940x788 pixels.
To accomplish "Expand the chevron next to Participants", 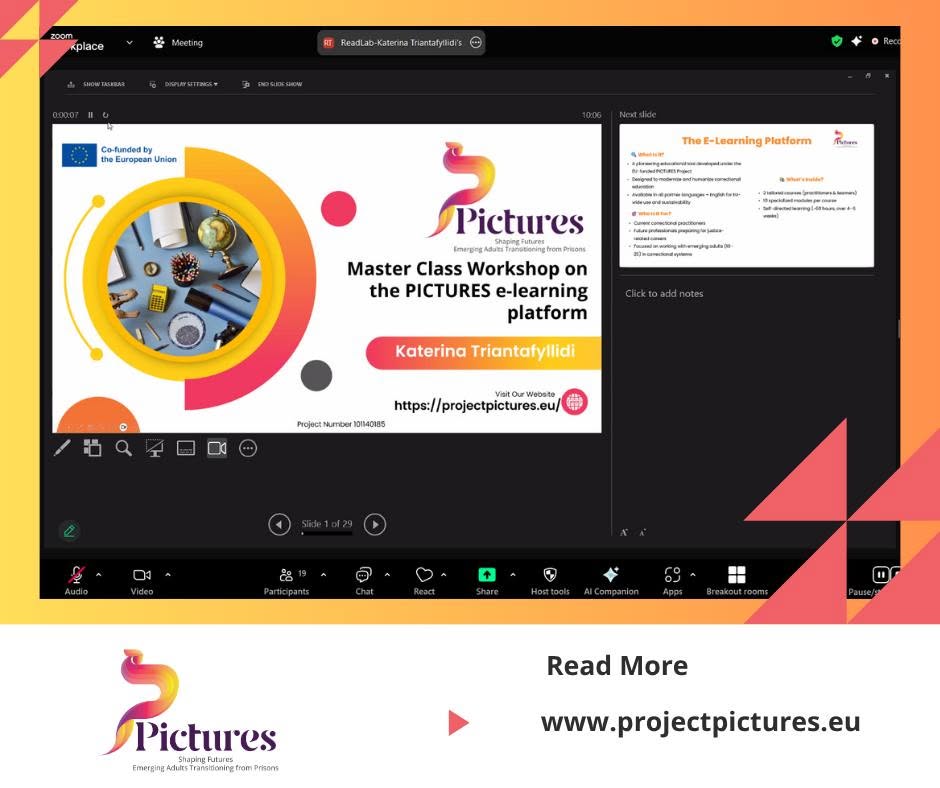I will click(324, 575).
